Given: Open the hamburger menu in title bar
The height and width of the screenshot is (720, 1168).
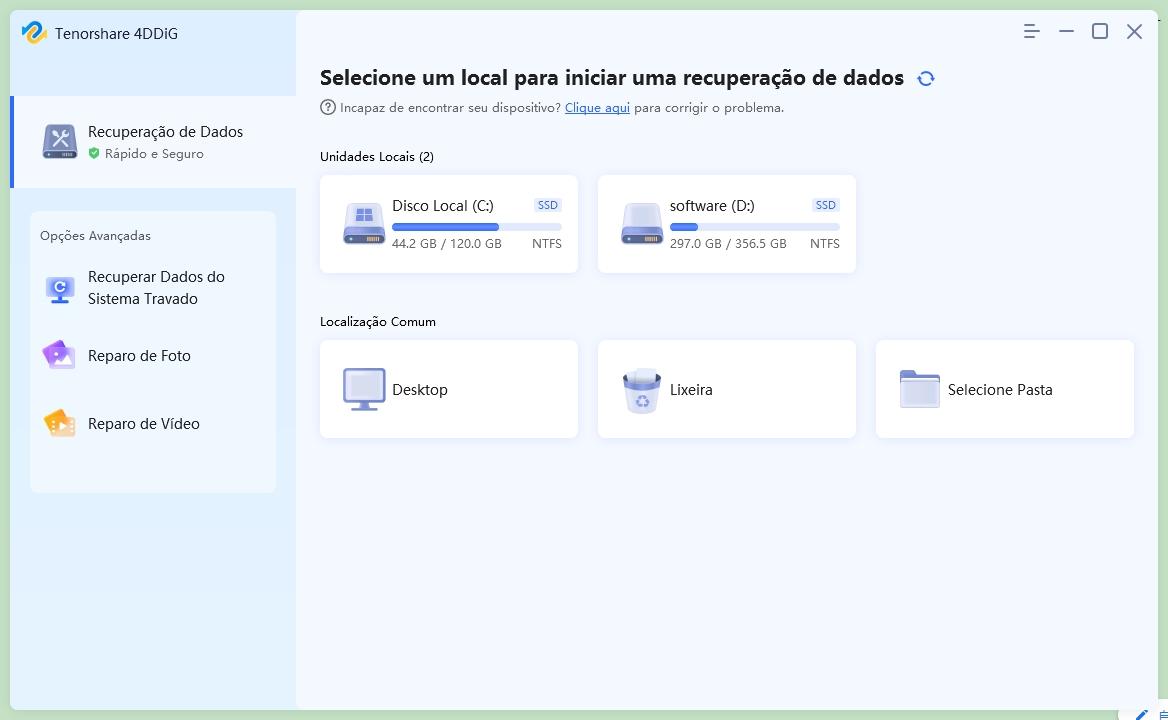Looking at the screenshot, I should point(1032,32).
